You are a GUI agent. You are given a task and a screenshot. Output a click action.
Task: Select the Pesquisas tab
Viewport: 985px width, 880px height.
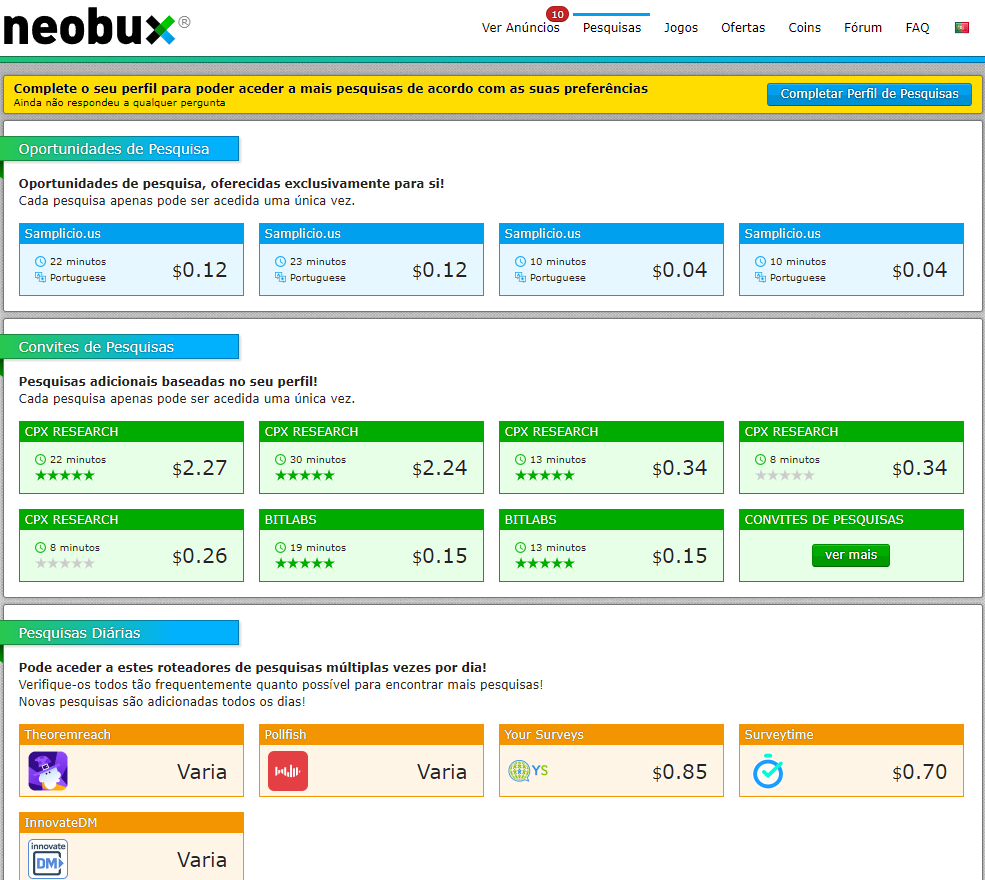coord(612,28)
